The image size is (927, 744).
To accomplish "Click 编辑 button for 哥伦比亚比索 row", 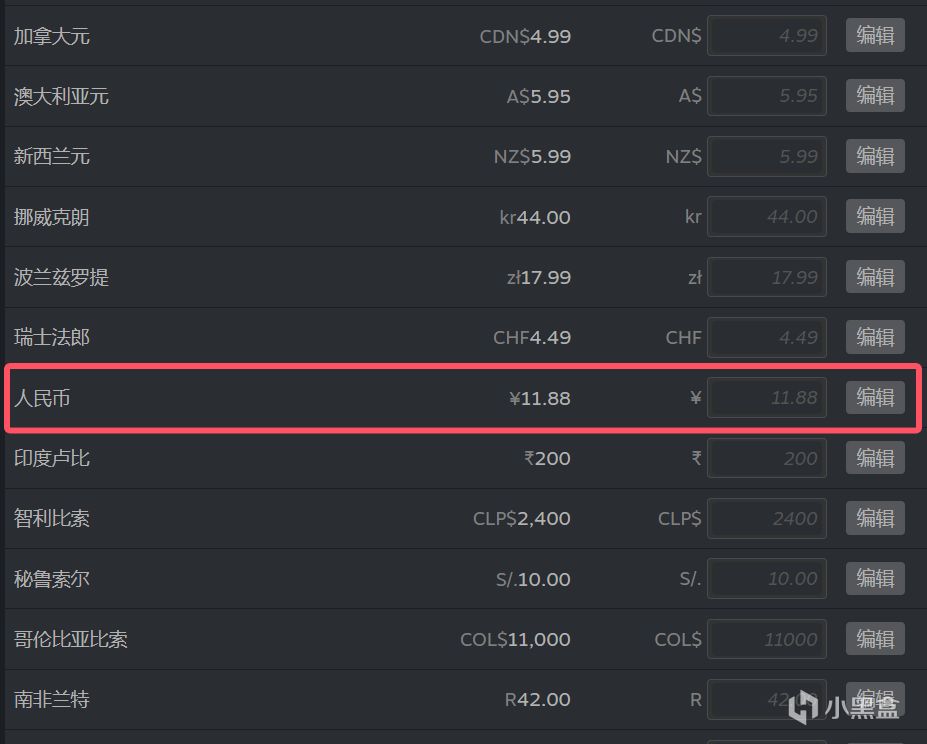I will [x=875, y=639].
